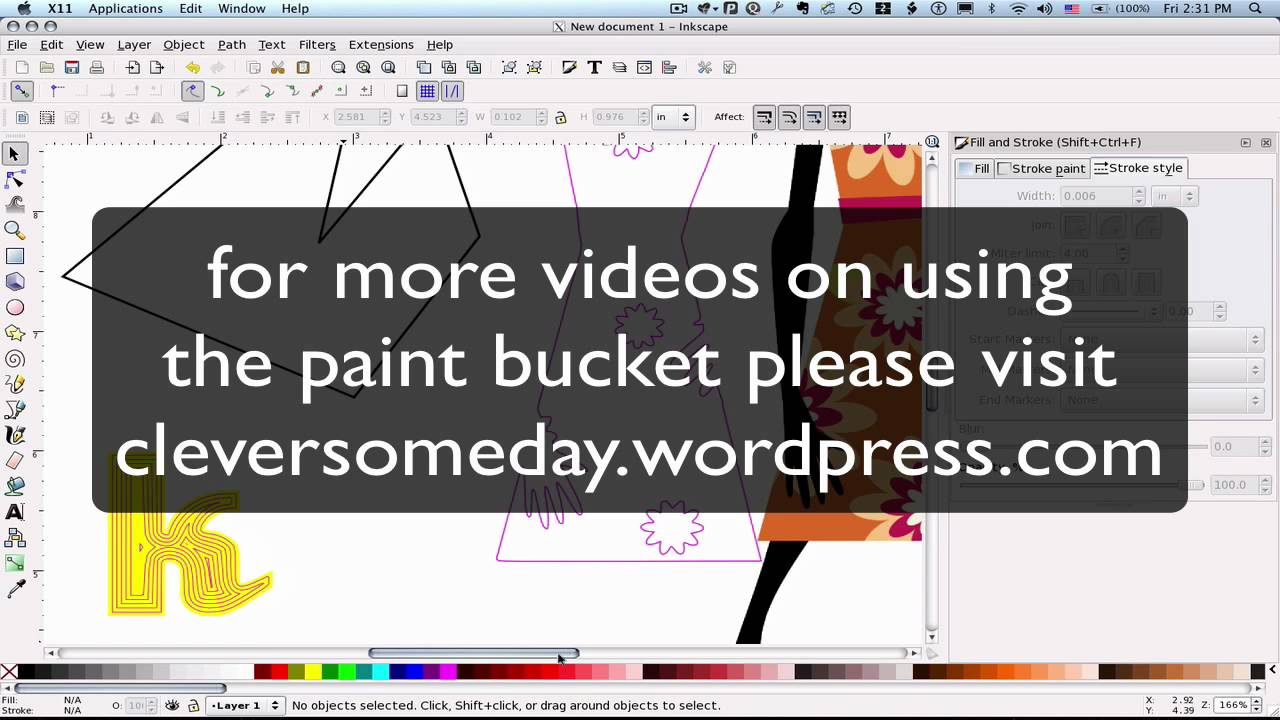
Task: Toggle the enable snapping button
Action: [22, 91]
